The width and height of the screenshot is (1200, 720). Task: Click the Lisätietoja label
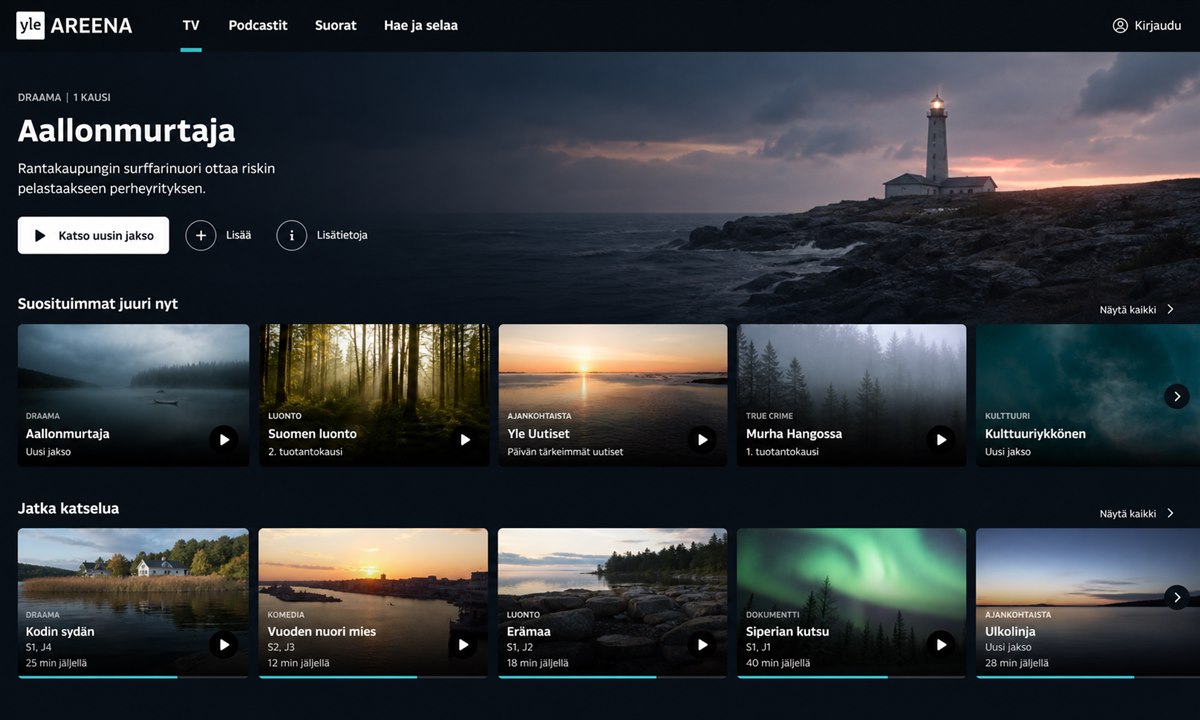(x=342, y=236)
